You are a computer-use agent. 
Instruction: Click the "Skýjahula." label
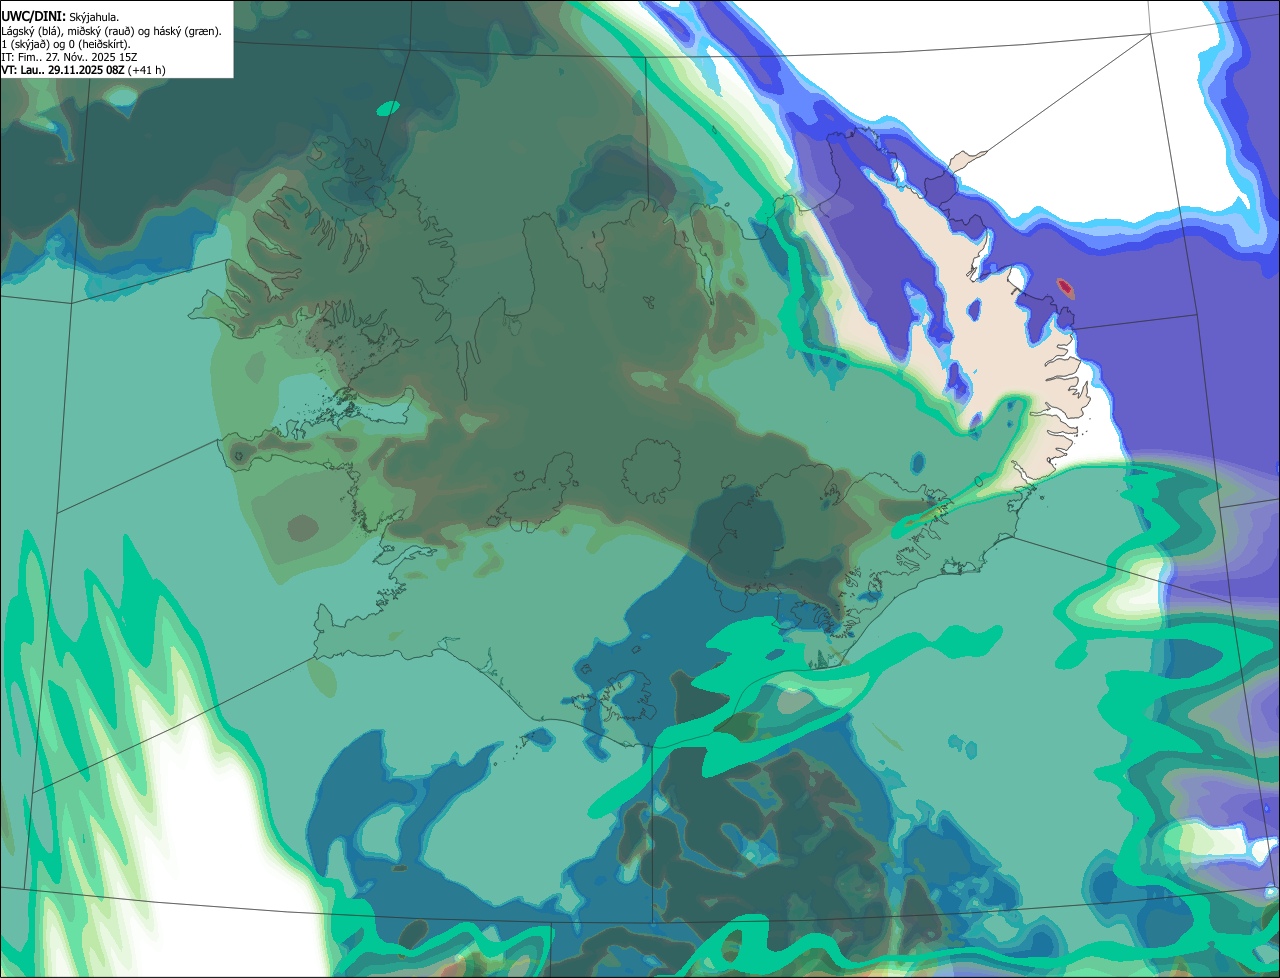(94, 17)
